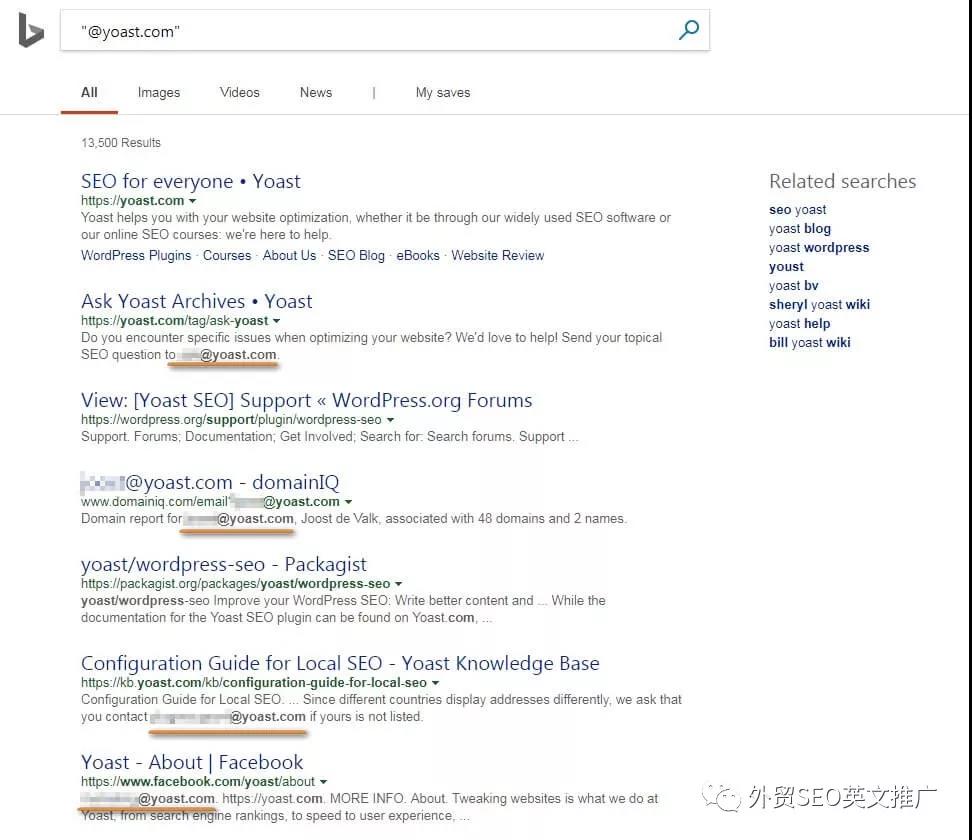
Task: Click related search "yoast bv"
Action: tap(793, 286)
